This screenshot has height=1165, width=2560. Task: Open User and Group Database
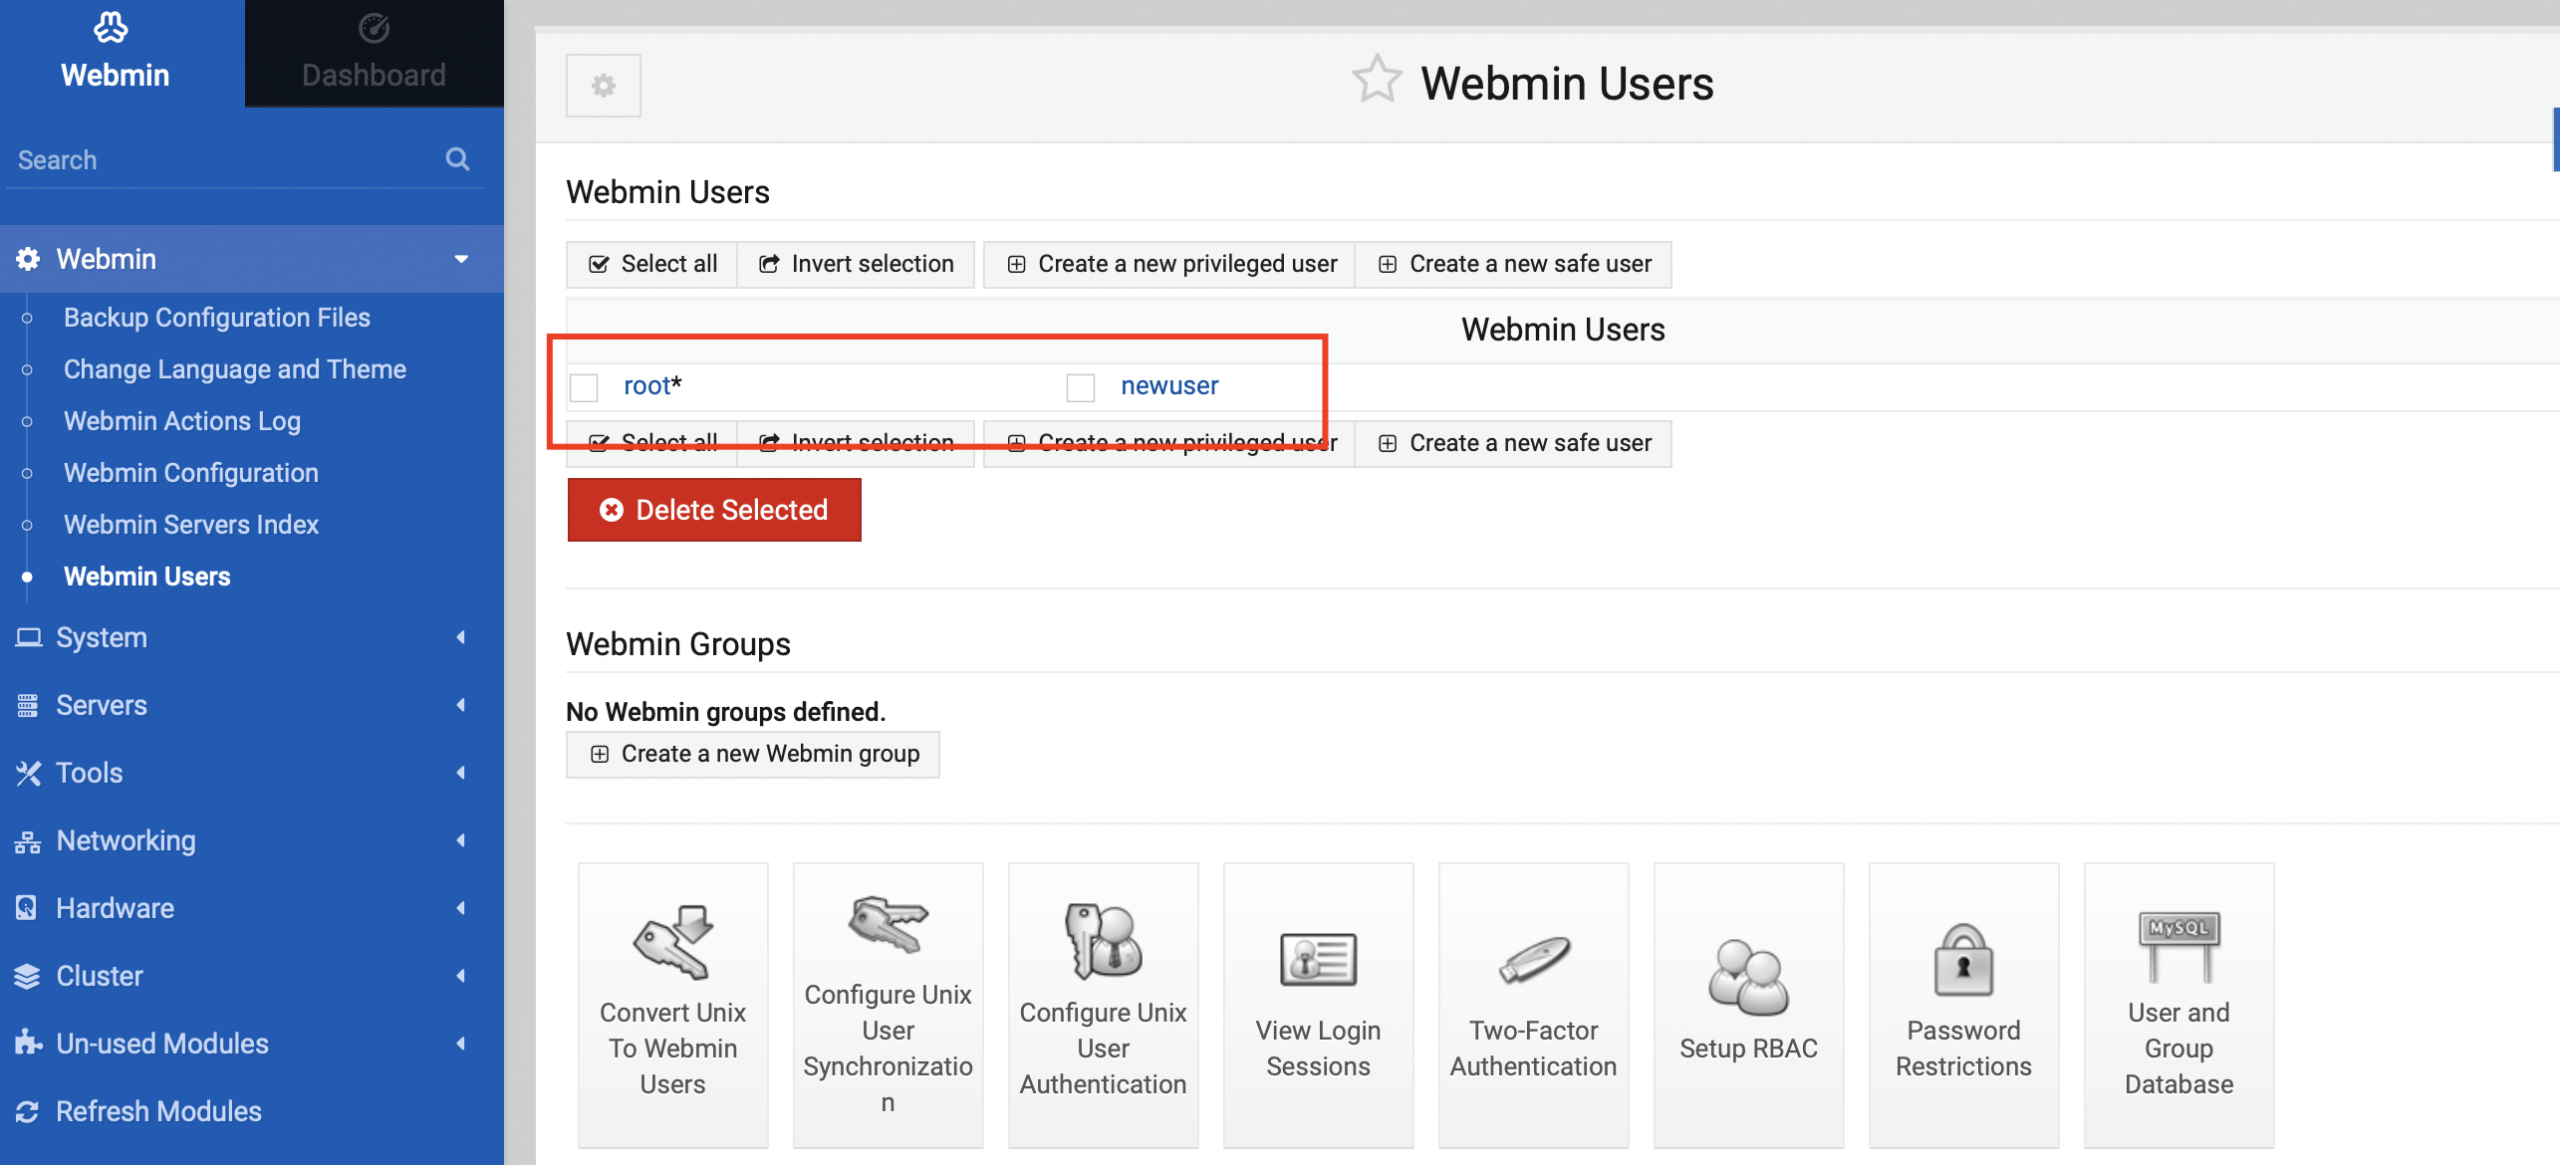click(x=2178, y=1004)
